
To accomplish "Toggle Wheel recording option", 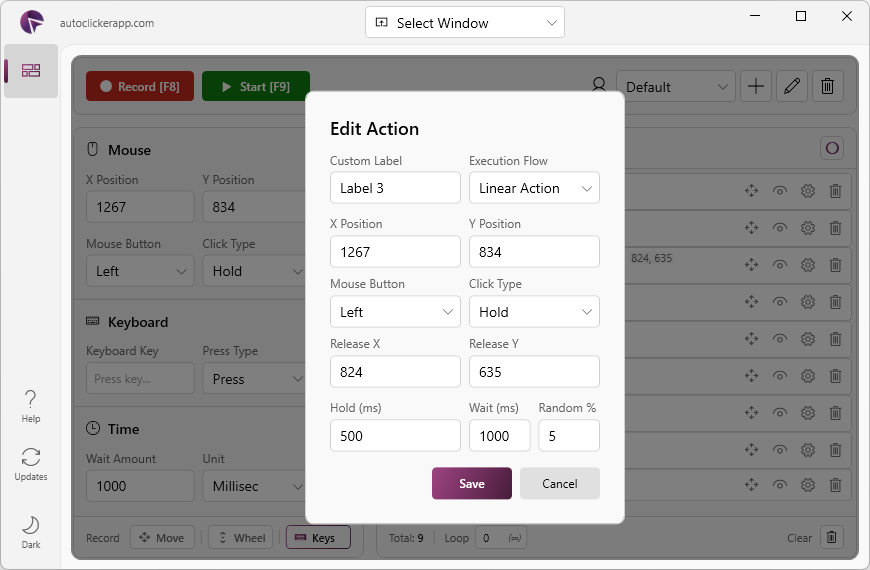I will [x=241, y=537].
